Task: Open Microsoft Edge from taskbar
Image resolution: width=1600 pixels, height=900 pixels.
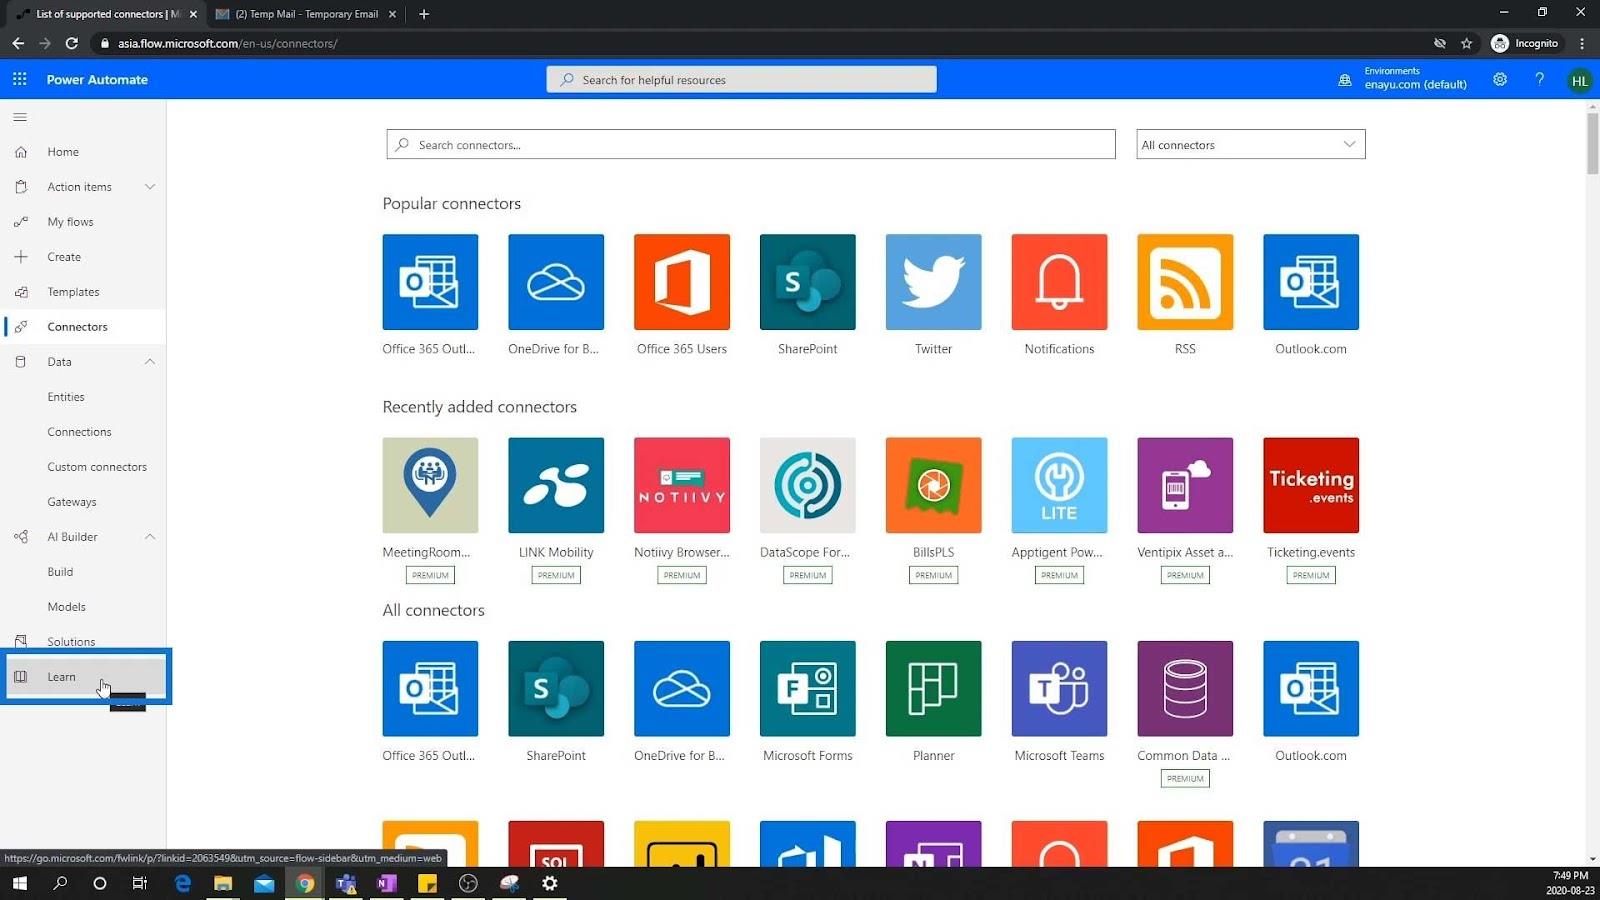Action: (x=183, y=883)
